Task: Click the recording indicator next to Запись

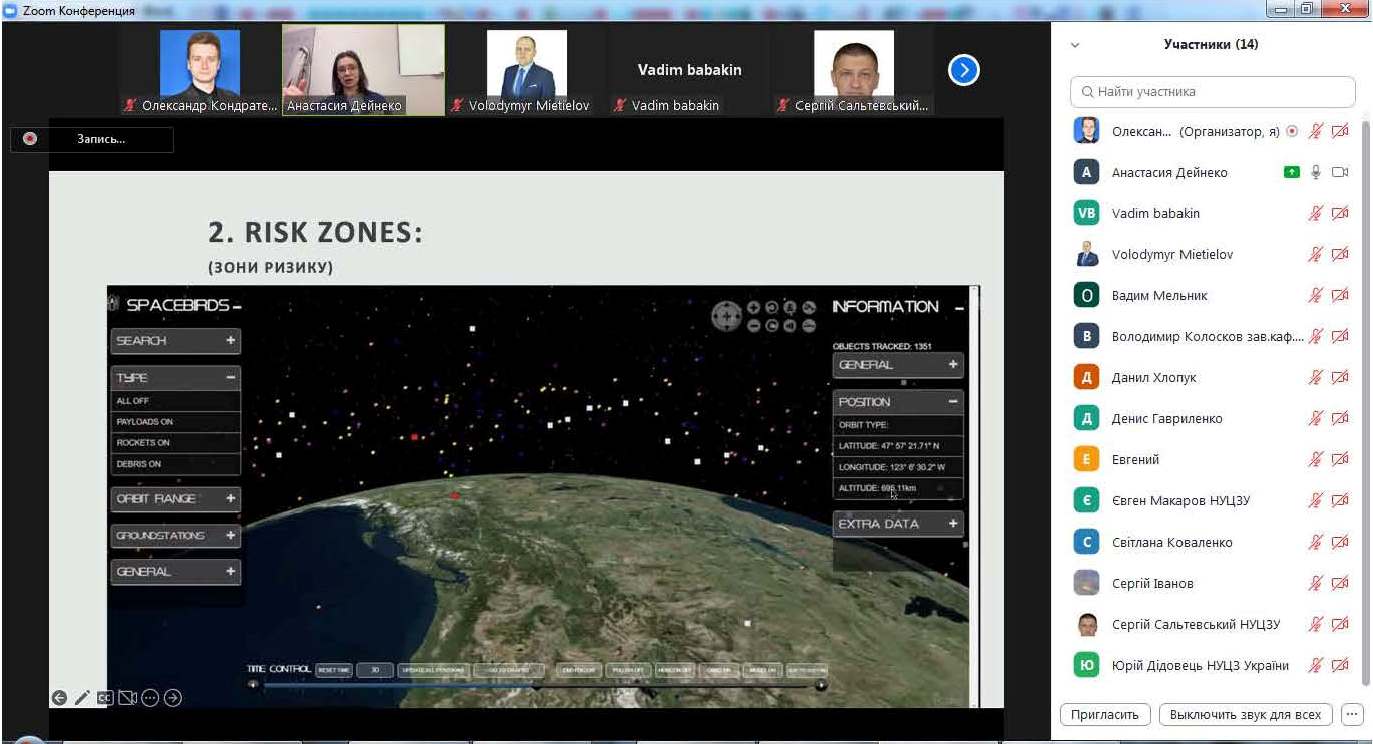Action: (x=30, y=139)
